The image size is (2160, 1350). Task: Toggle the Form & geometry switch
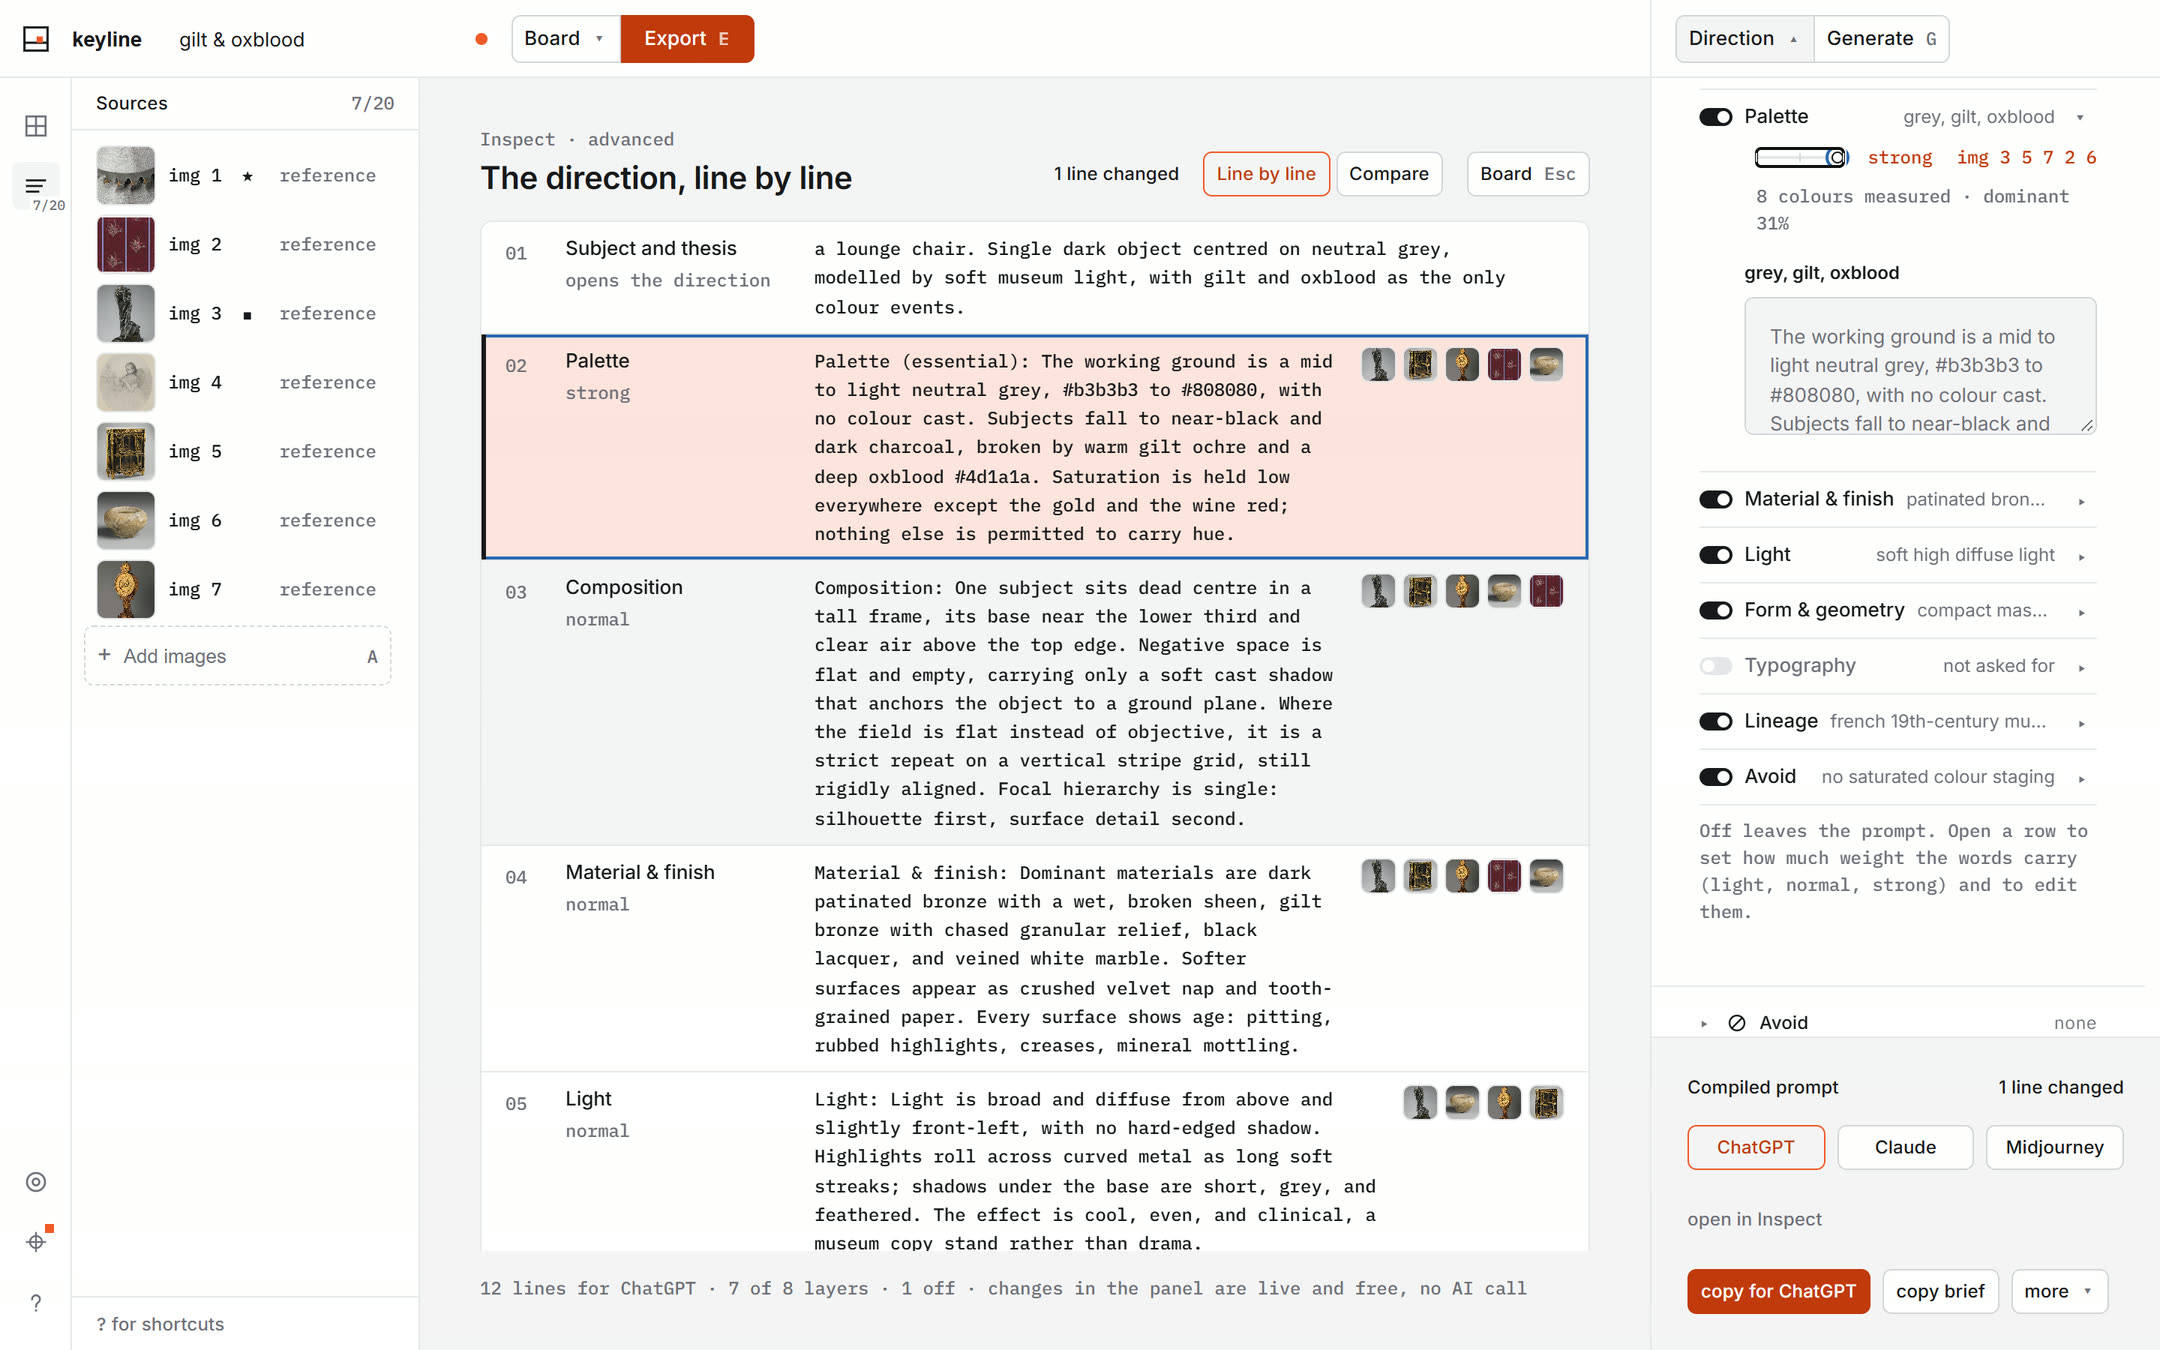click(x=1716, y=610)
